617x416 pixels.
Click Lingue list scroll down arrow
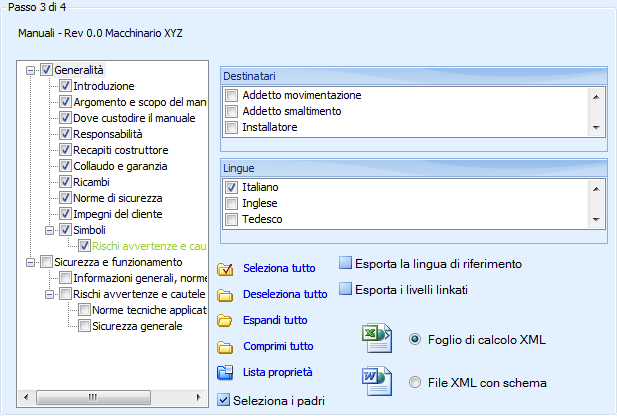click(596, 220)
